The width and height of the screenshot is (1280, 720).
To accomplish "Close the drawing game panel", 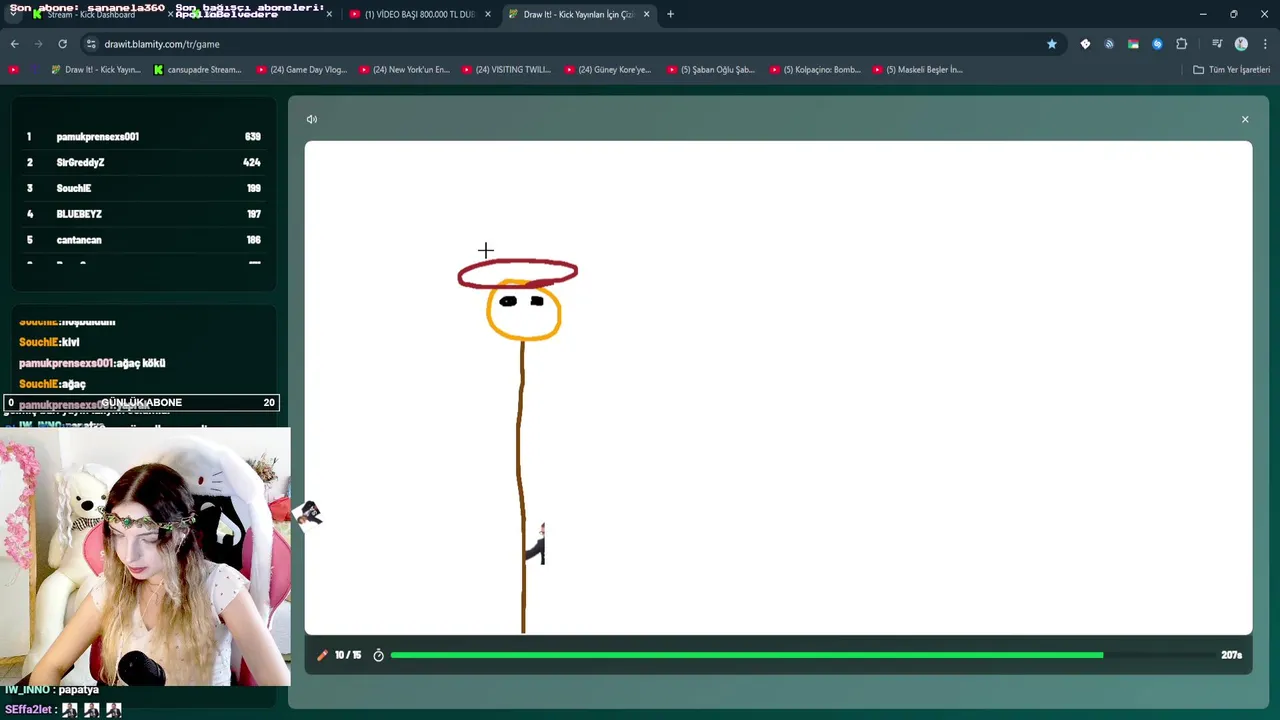I will pos(1245,119).
